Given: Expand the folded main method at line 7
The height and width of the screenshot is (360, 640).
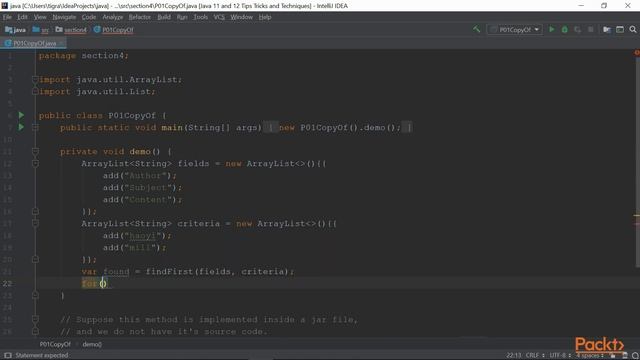Looking at the screenshot, I should click(35, 127).
